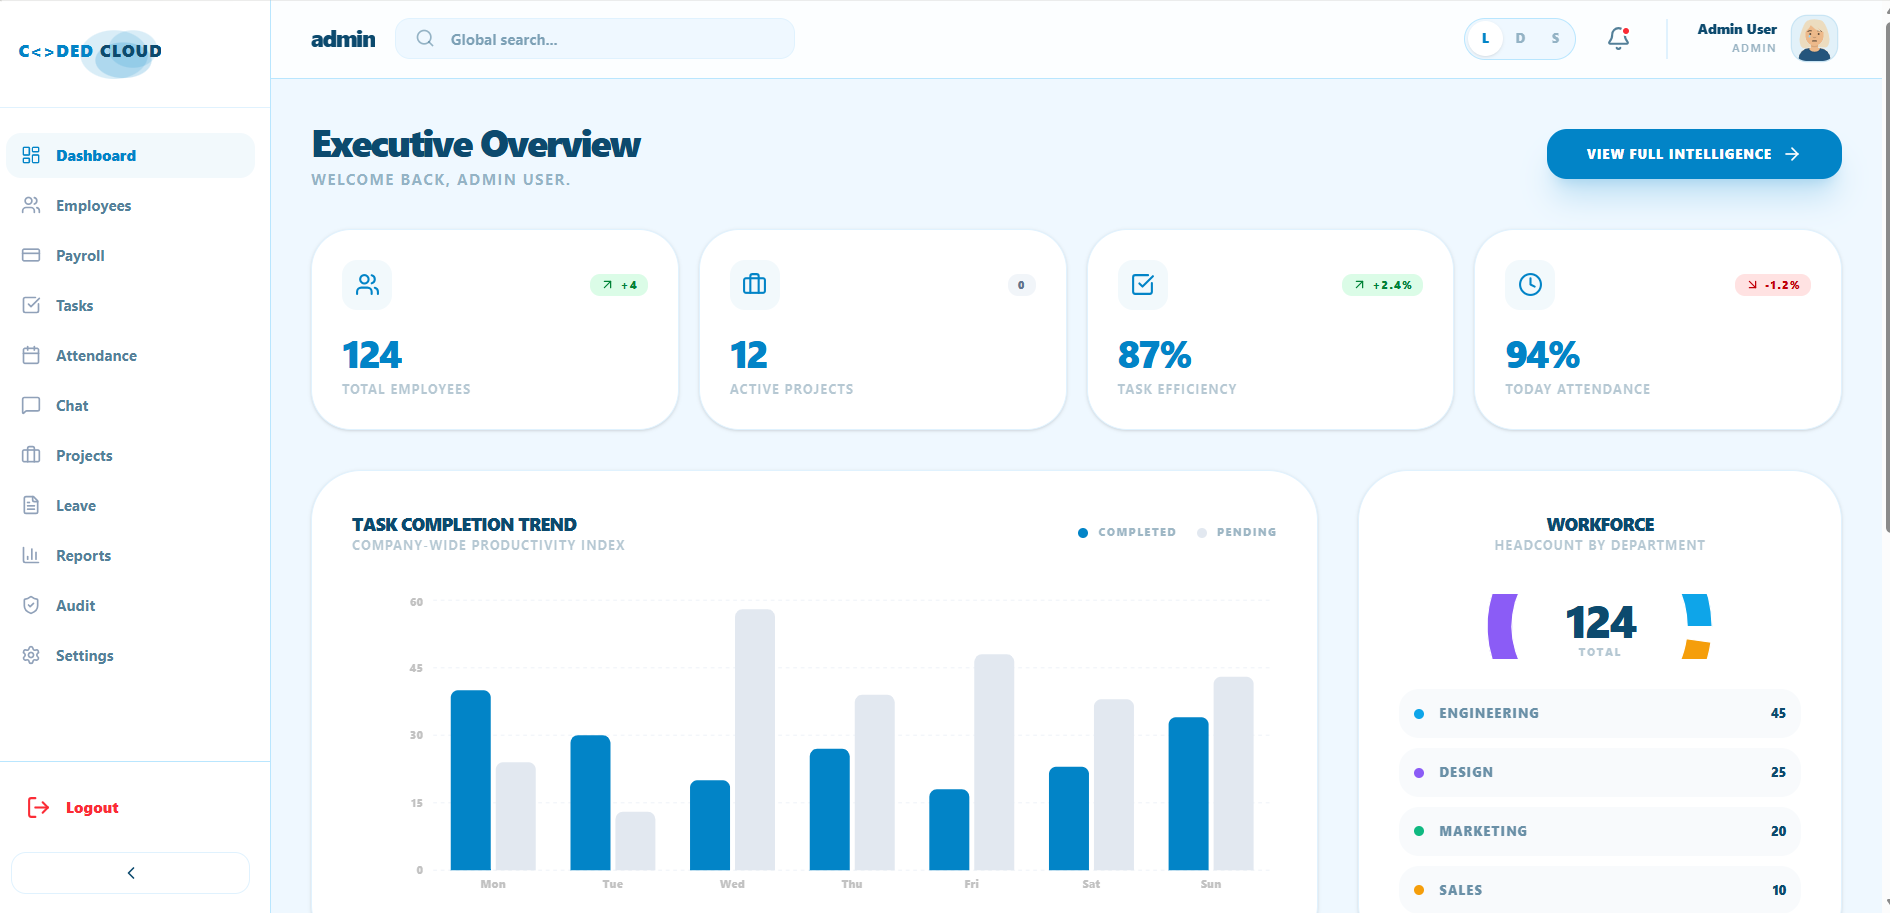Screen dimensions: 1890x913
Task: Click the Reports bar chart icon
Action: pos(31,555)
